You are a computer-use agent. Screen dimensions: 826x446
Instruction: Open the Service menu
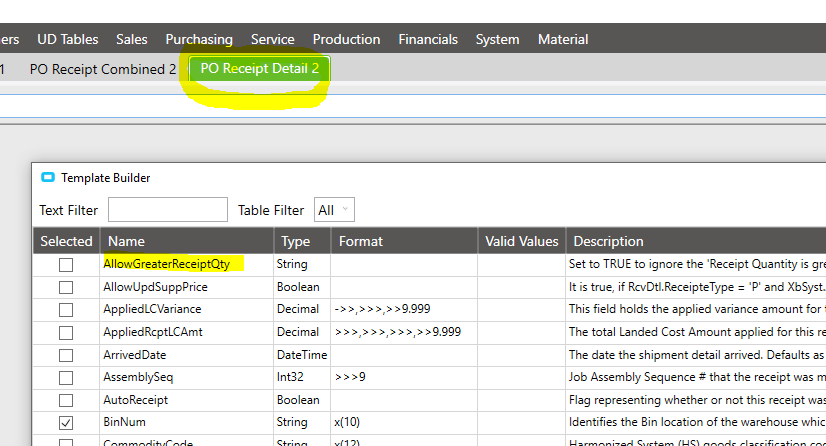tap(272, 39)
